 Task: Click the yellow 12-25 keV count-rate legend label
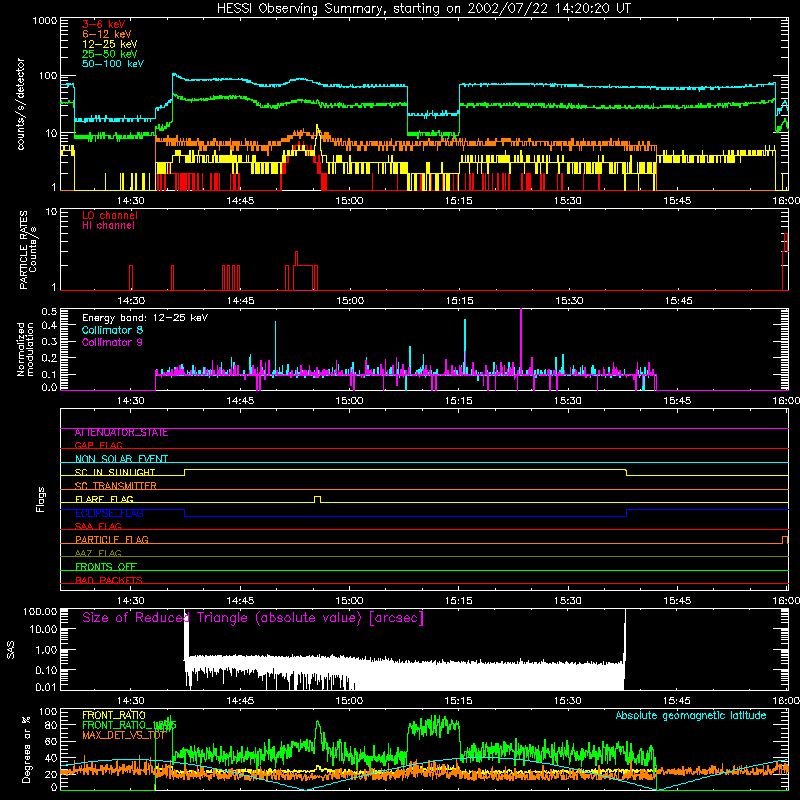click(110, 44)
